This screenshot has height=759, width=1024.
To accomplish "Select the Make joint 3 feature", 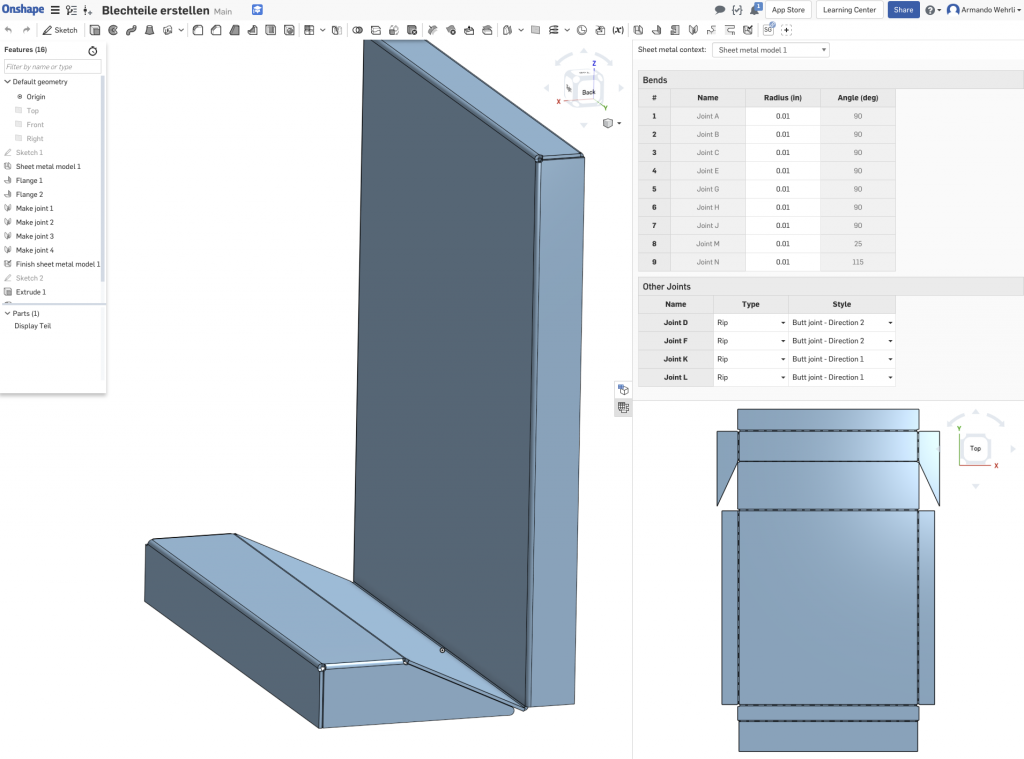I will [x=35, y=236].
